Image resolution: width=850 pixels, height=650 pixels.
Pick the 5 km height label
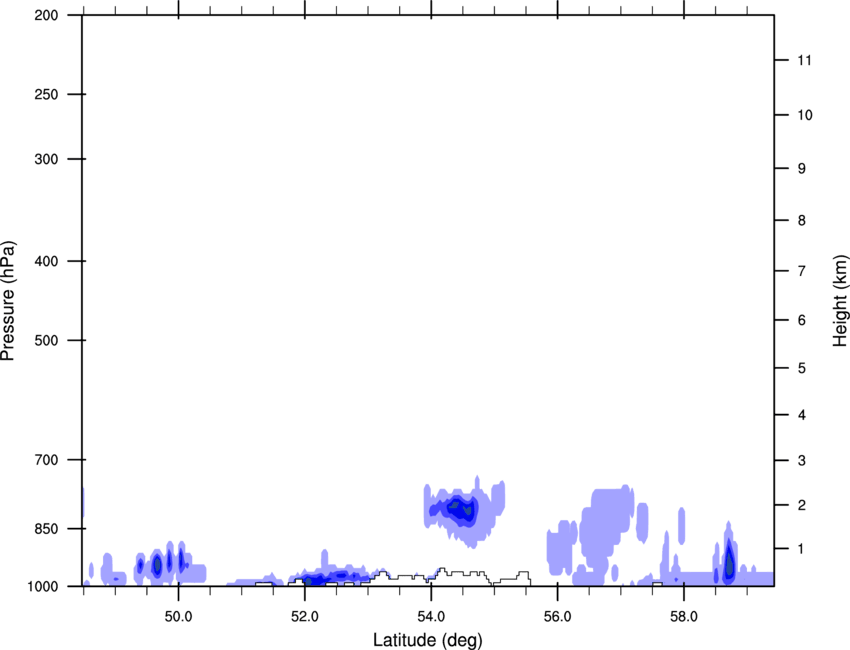(802, 368)
